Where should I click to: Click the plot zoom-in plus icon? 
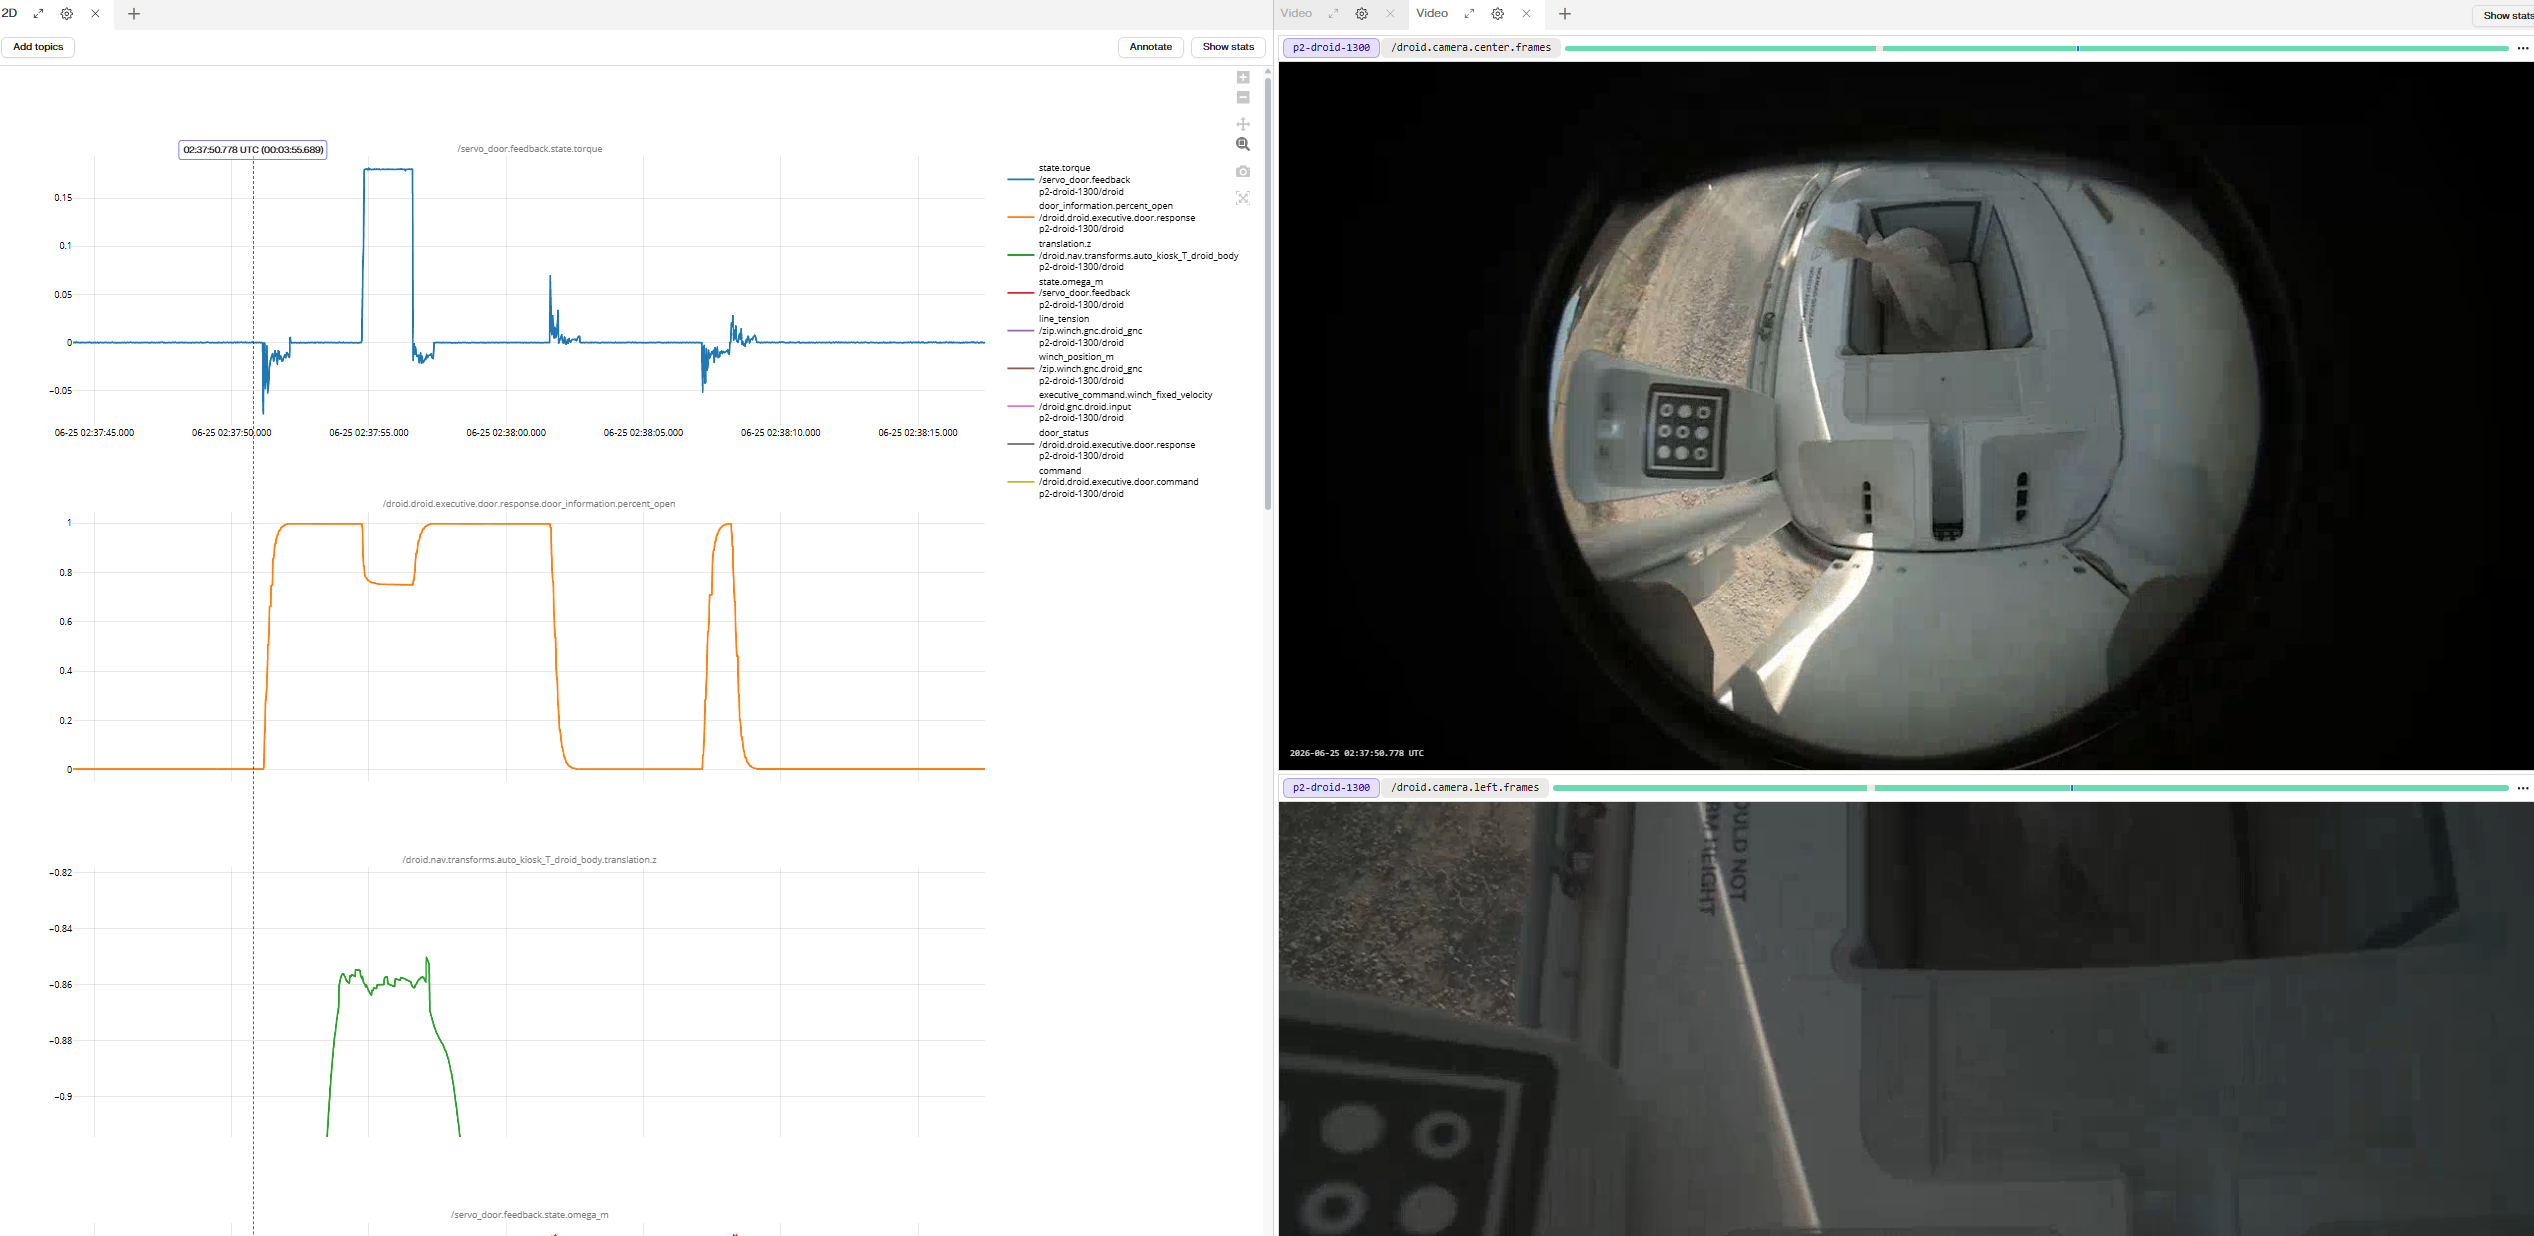(1243, 77)
